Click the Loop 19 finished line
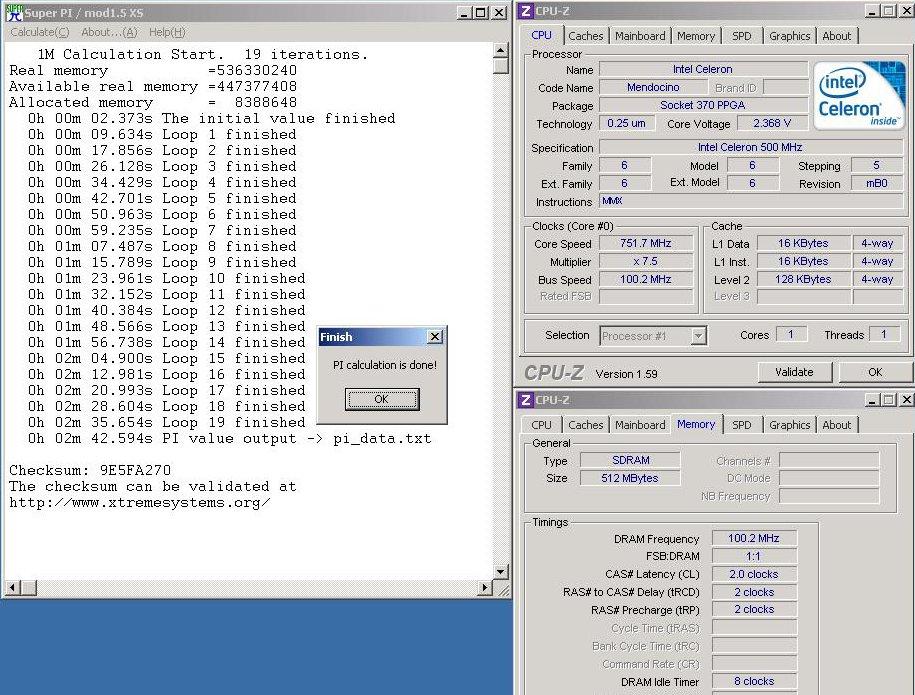The height and width of the screenshot is (695, 915). [x=166, y=422]
